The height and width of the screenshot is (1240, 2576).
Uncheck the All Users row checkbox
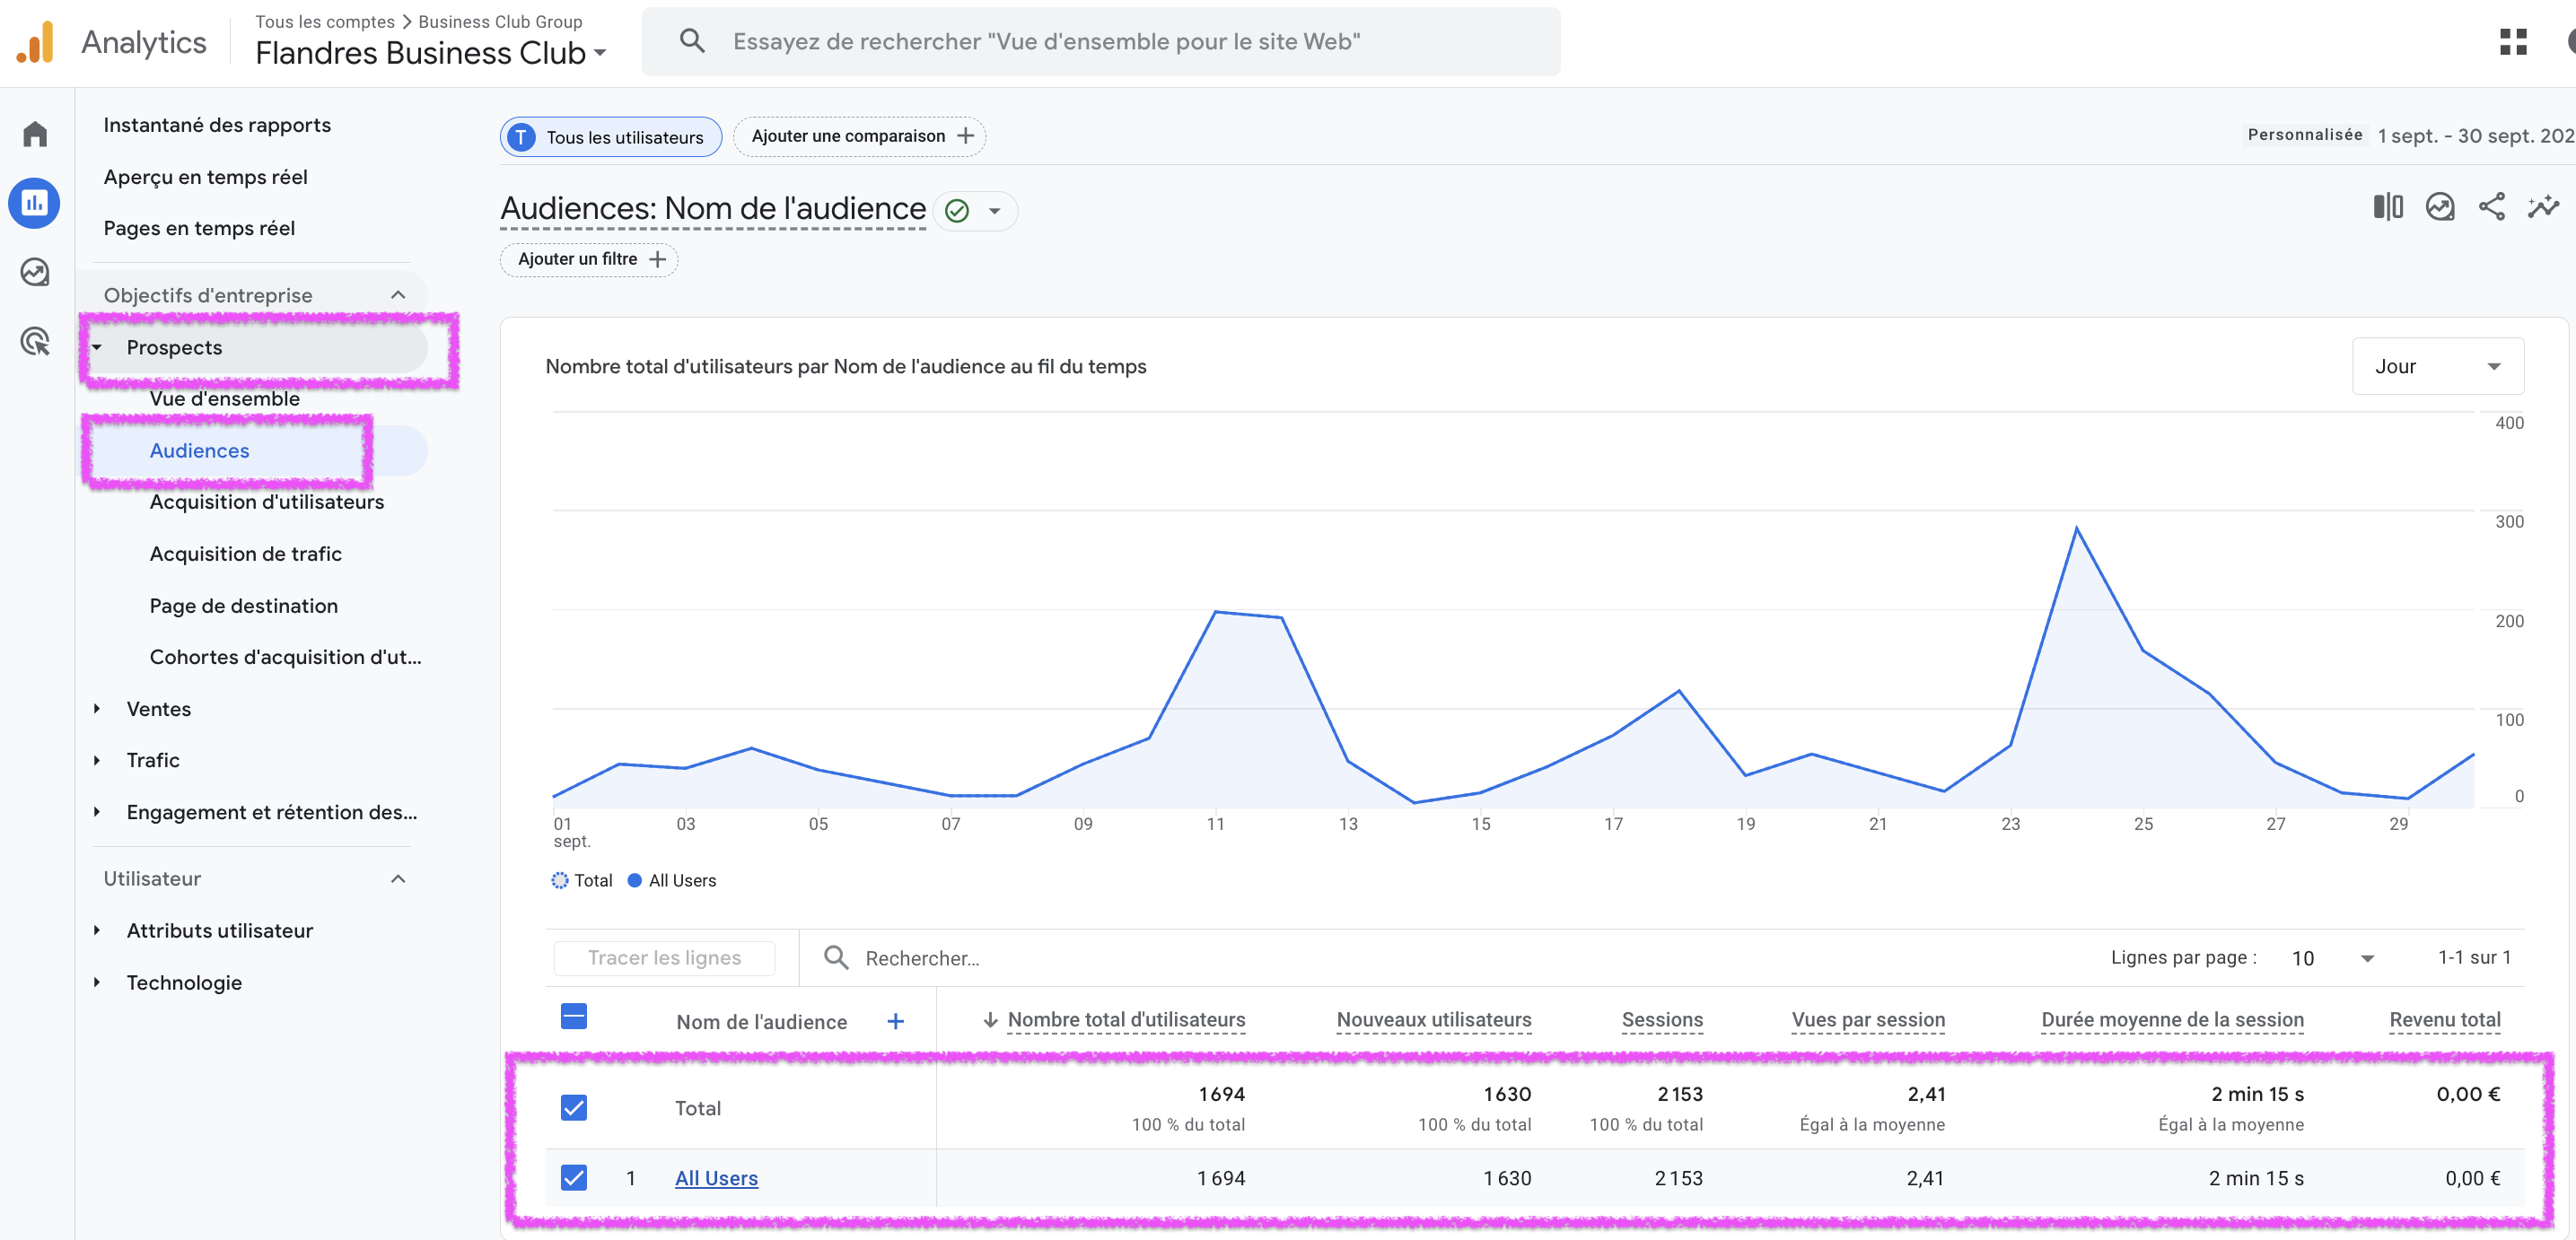tap(574, 1177)
